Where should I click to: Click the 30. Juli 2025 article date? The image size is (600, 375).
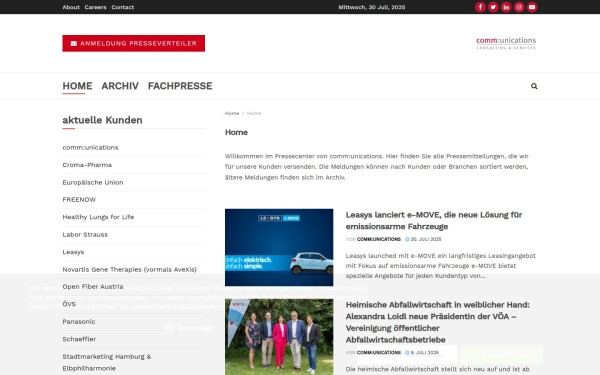point(423,239)
